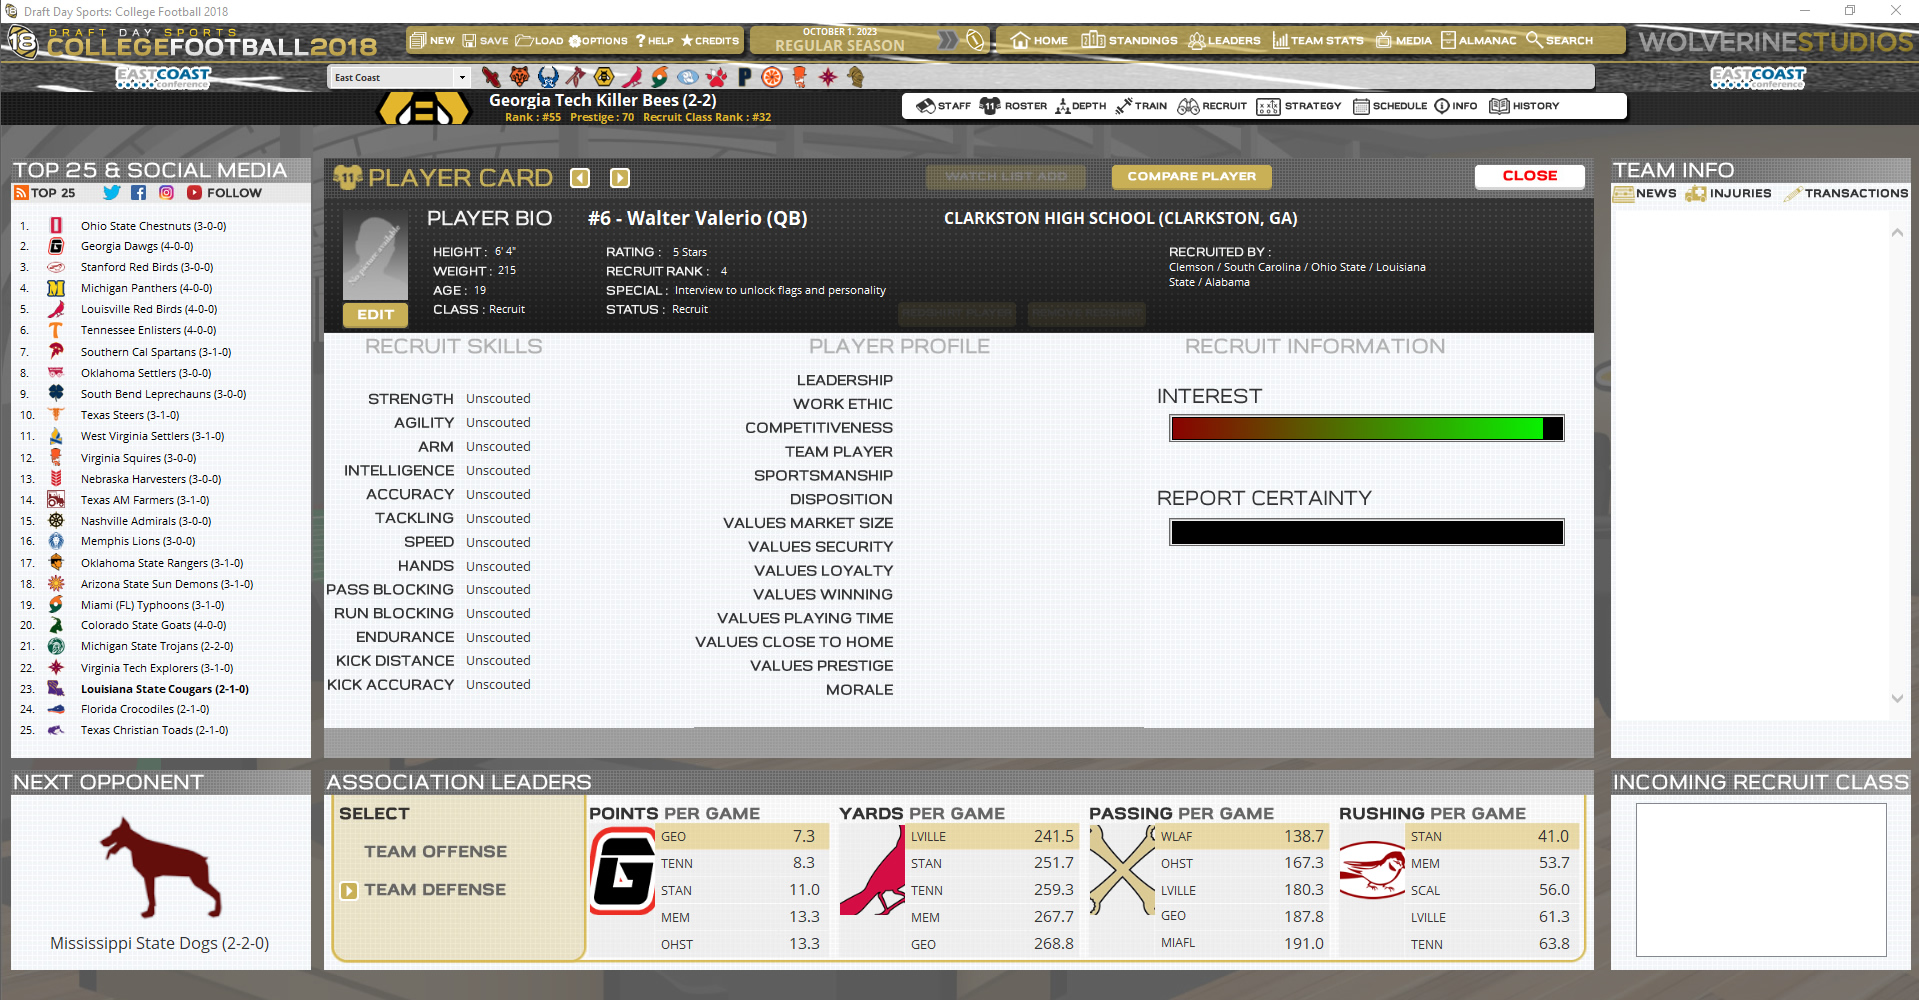Click the SEARCH magnifying glass icon
Image resolution: width=1919 pixels, height=1000 pixels.
click(1560, 41)
